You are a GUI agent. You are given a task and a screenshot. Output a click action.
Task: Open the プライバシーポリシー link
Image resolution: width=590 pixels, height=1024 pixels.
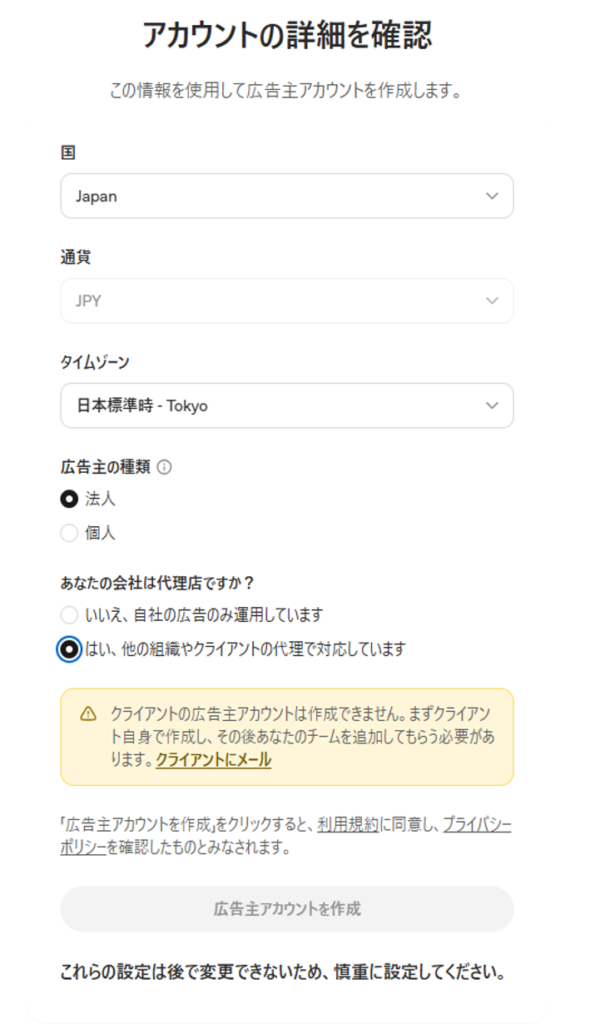click(286, 836)
